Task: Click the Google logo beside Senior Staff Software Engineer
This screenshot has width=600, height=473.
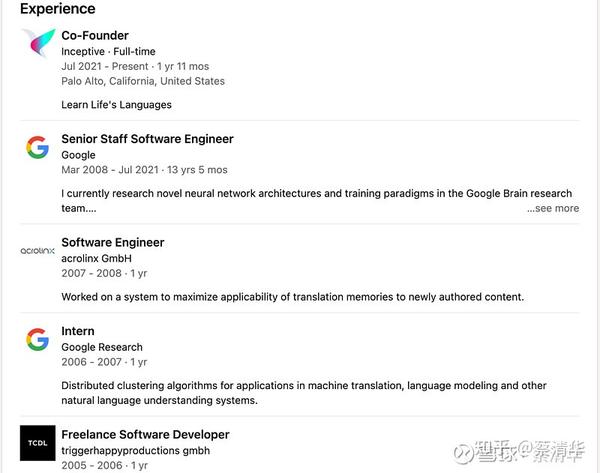Action: click(x=38, y=148)
